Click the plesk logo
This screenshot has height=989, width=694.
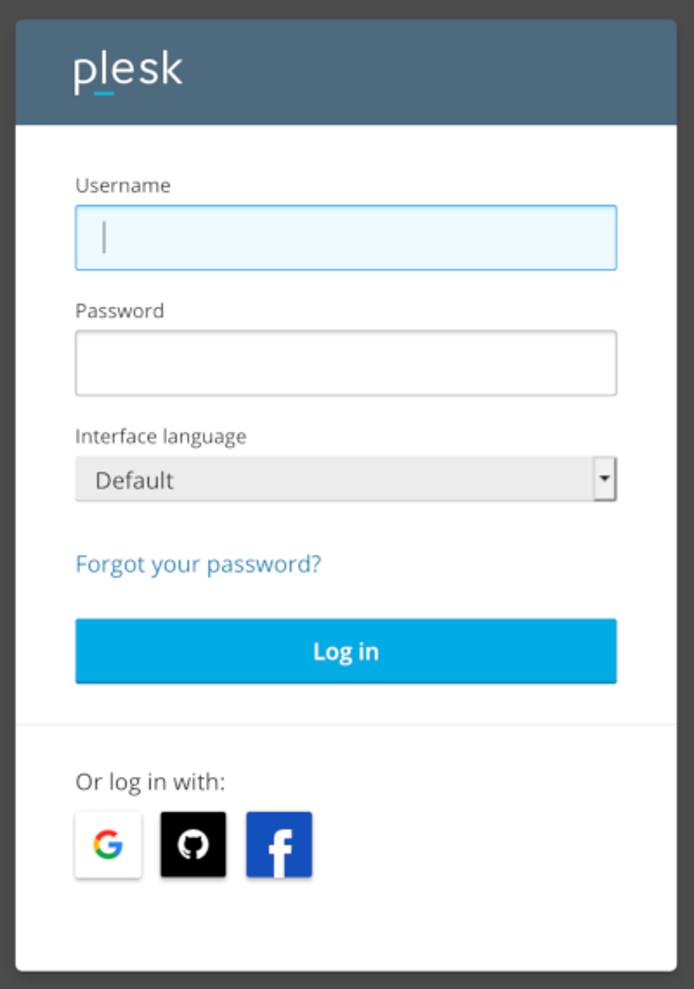tap(128, 70)
